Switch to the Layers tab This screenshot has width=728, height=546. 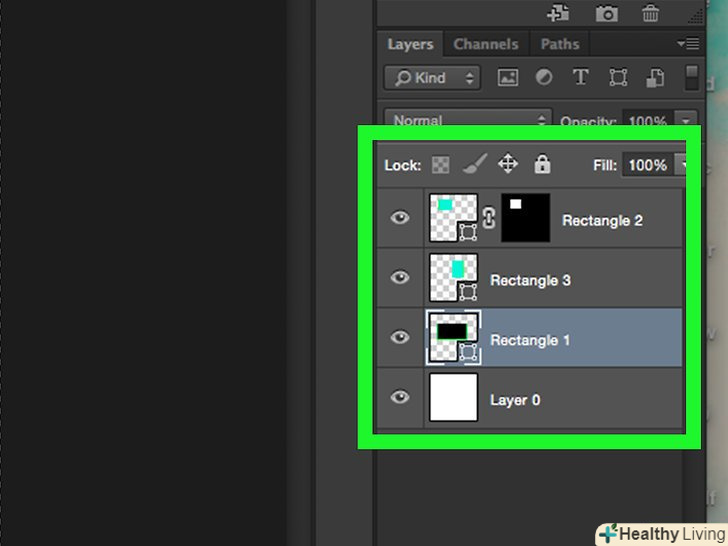click(410, 44)
